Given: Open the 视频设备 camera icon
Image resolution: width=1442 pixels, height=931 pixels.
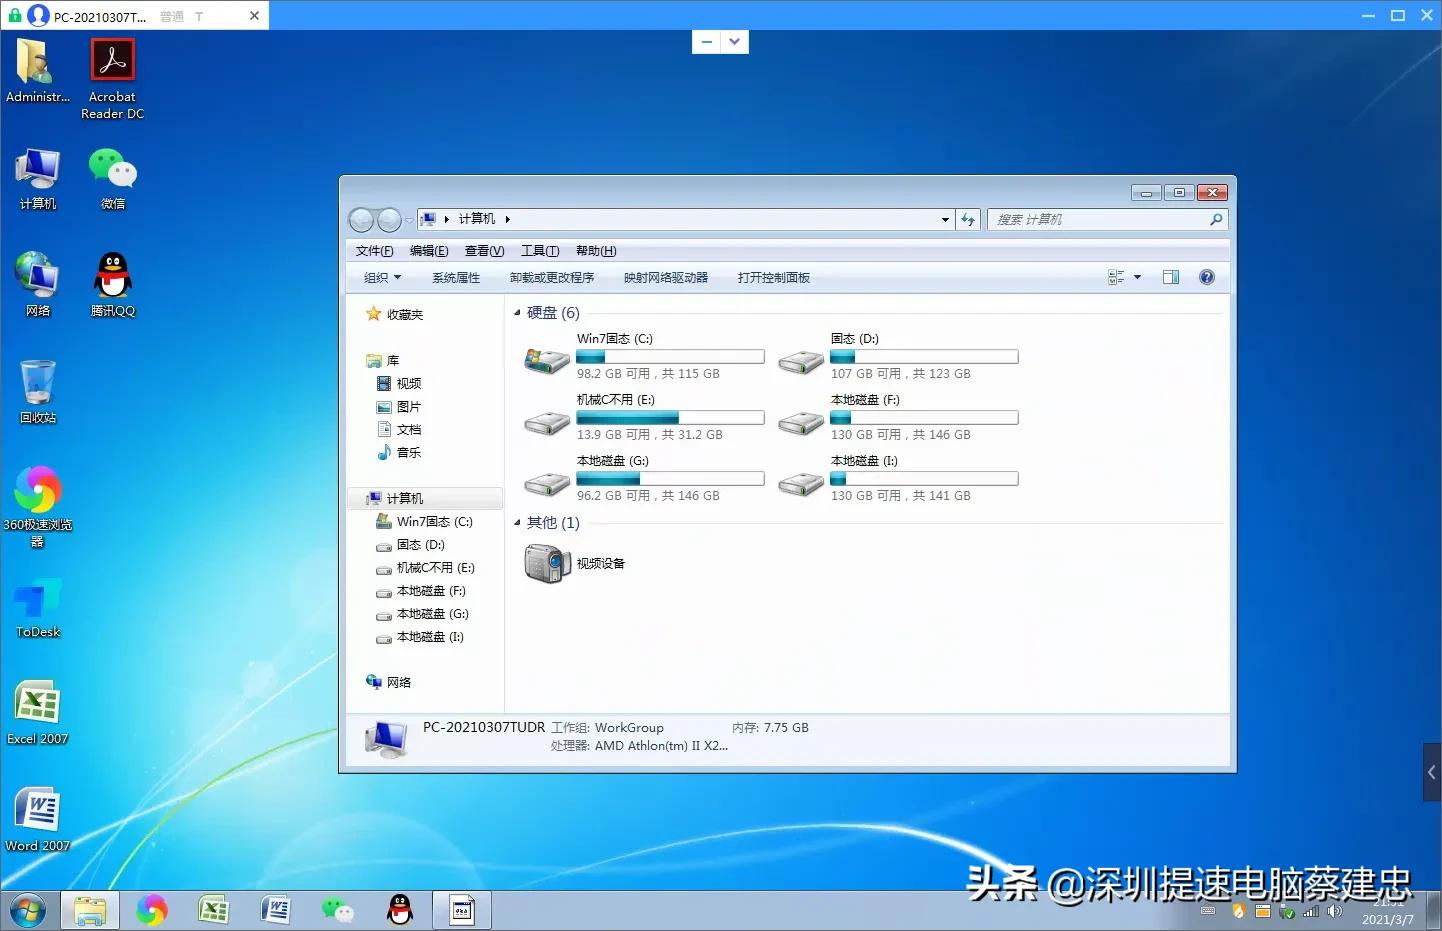Looking at the screenshot, I should tap(547, 564).
